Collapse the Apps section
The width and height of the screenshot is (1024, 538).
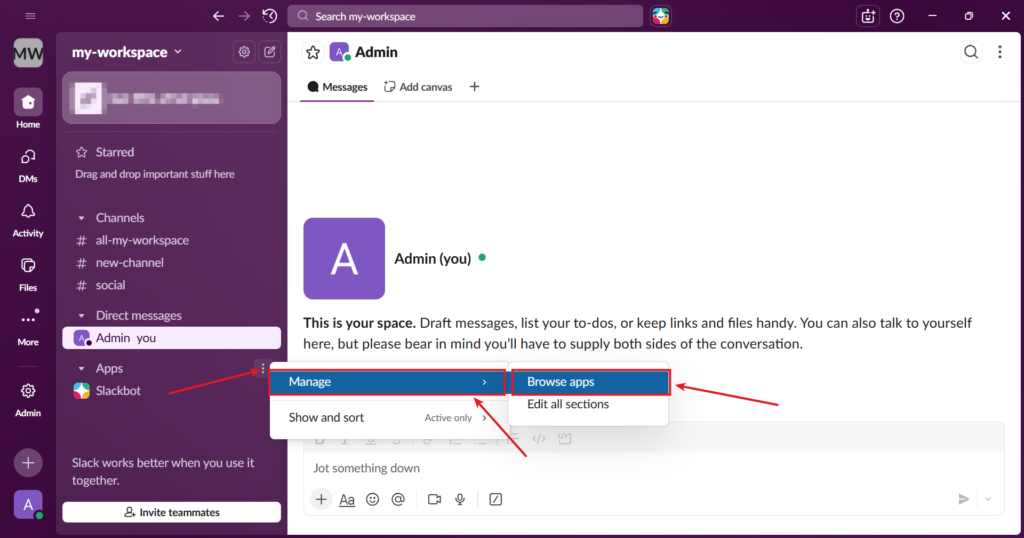coord(82,369)
